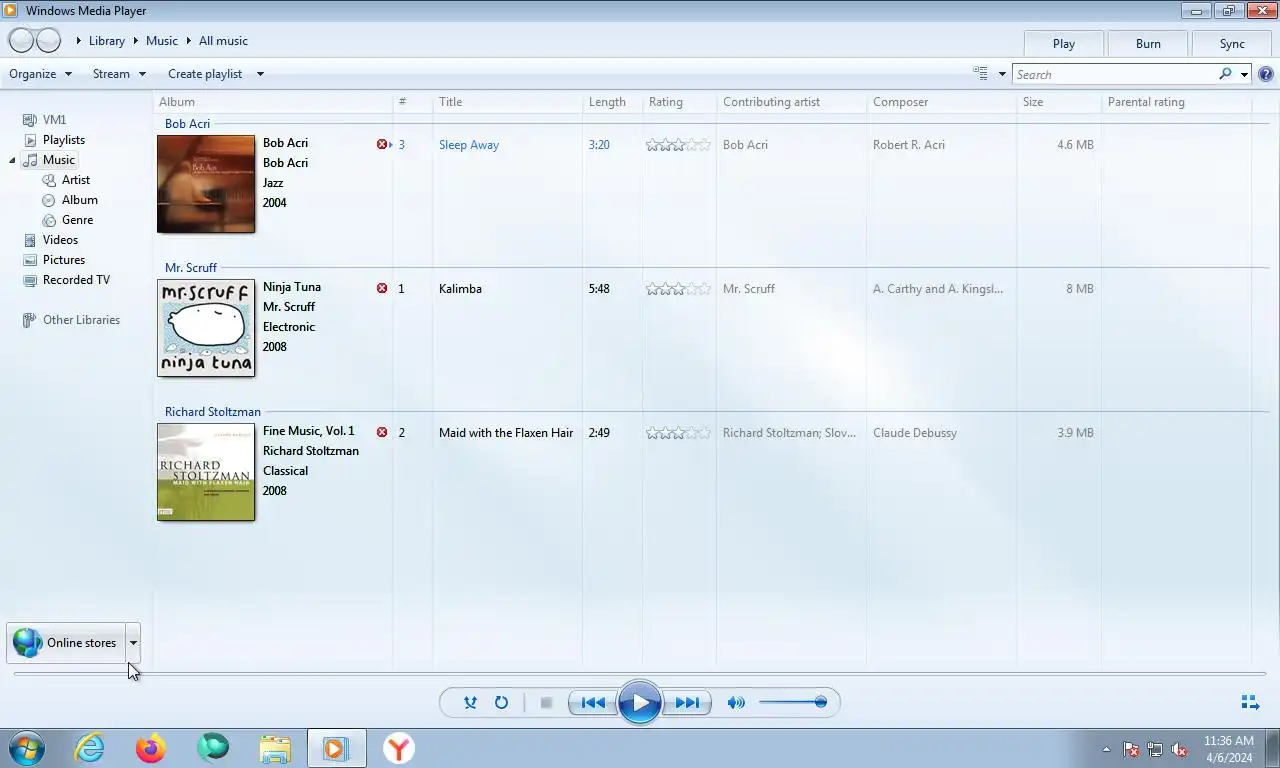Select VM1 in the navigation pane
This screenshot has width=1280, height=768.
[x=54, y=120]
